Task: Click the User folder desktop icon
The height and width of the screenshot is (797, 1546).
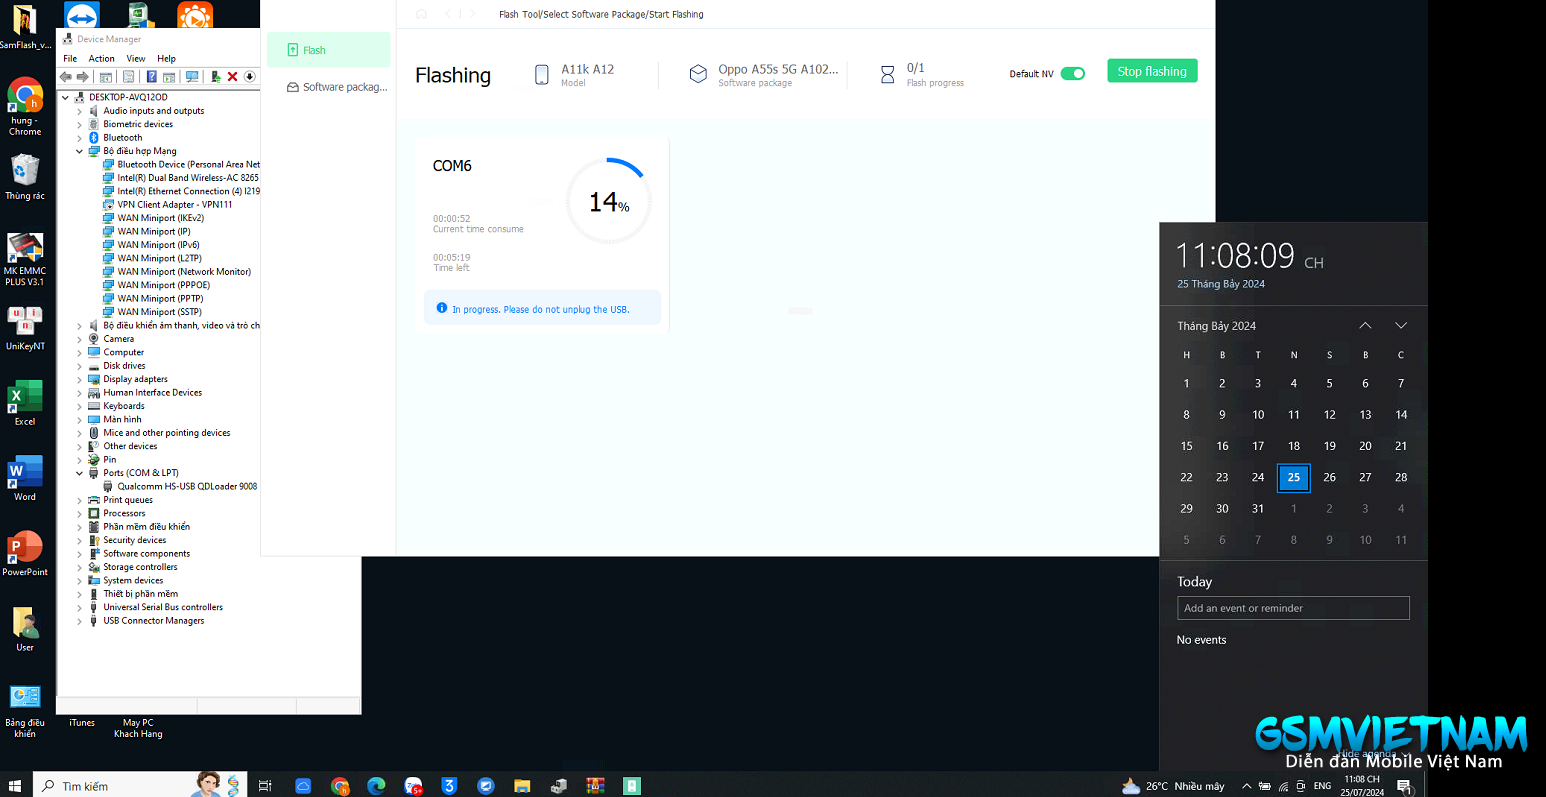Action: [x=25, y=629]
